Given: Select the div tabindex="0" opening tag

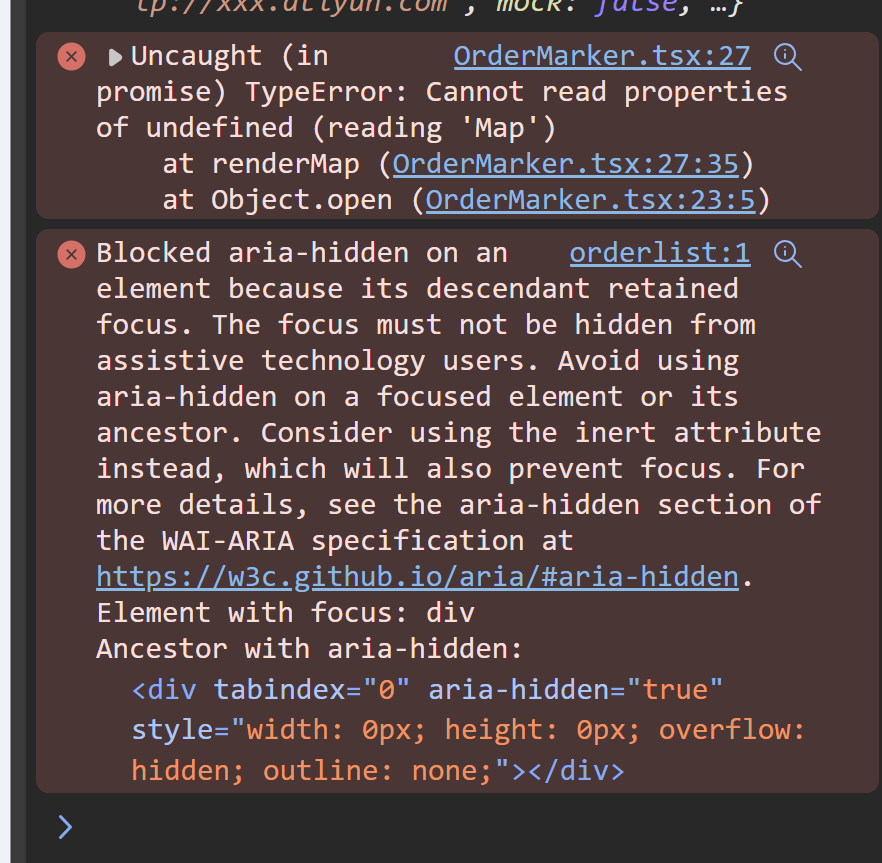Looking at the screenshot, I should point(271,690).
